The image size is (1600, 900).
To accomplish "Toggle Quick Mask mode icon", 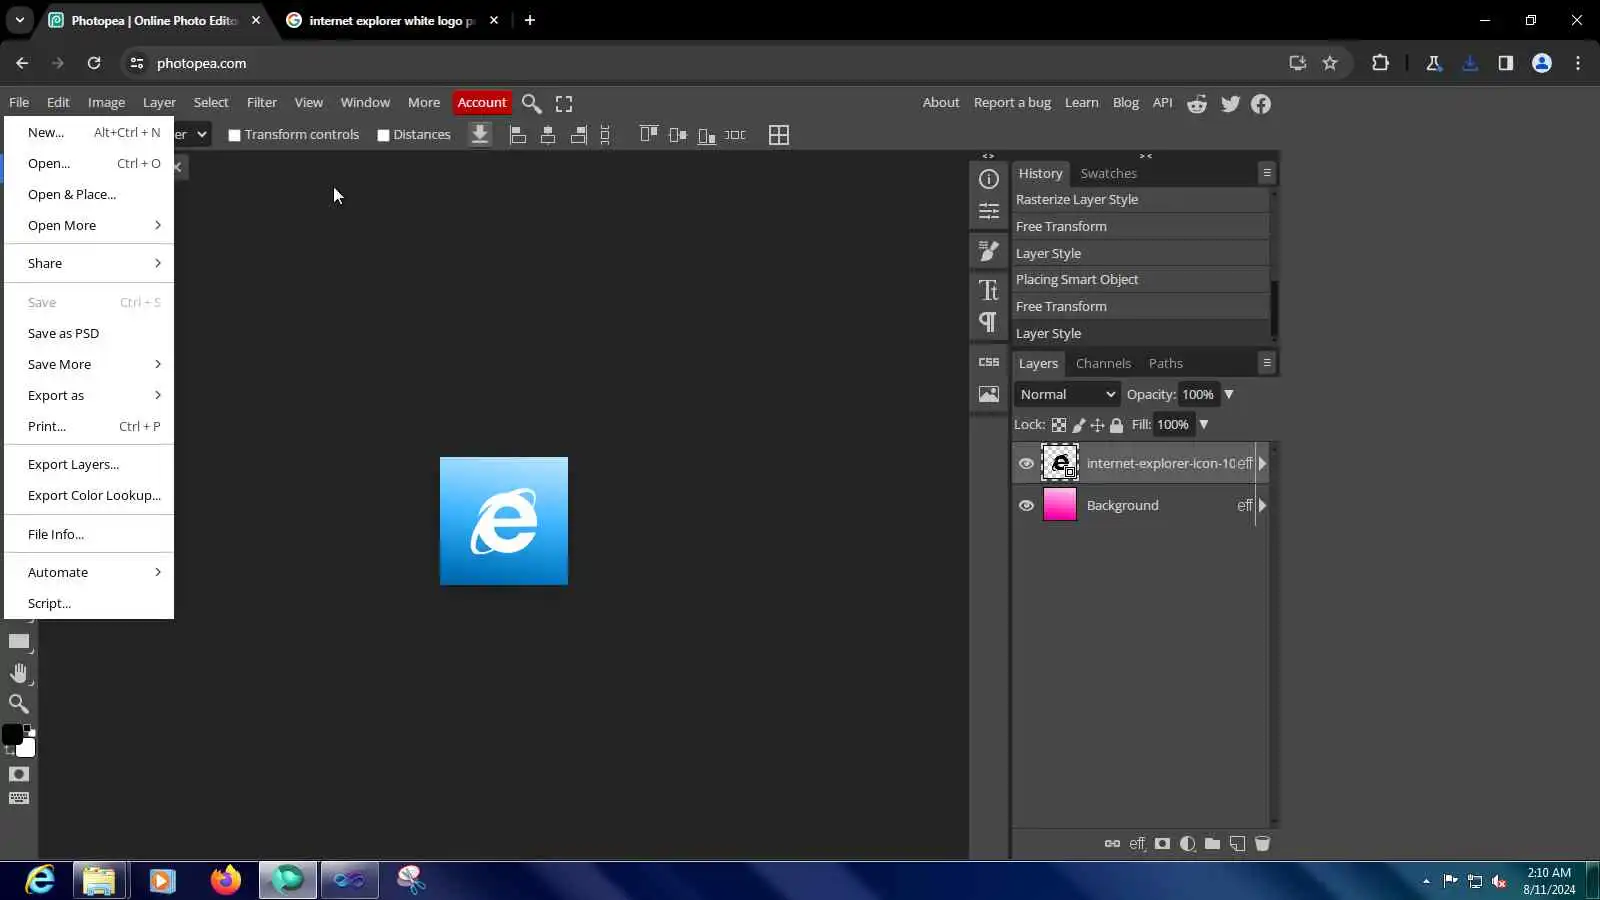I will click(19, 774).
